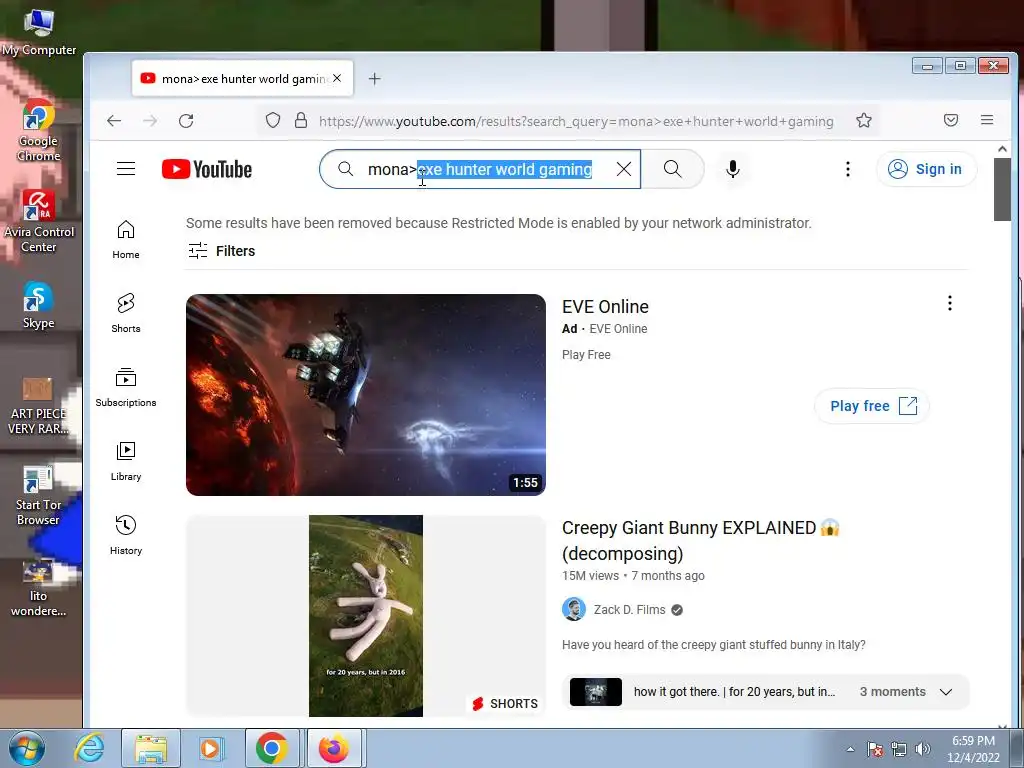Viewport: 1024px width, 768px height.
Task: Start voice search with the microphone icon
Action: point(733,169)
